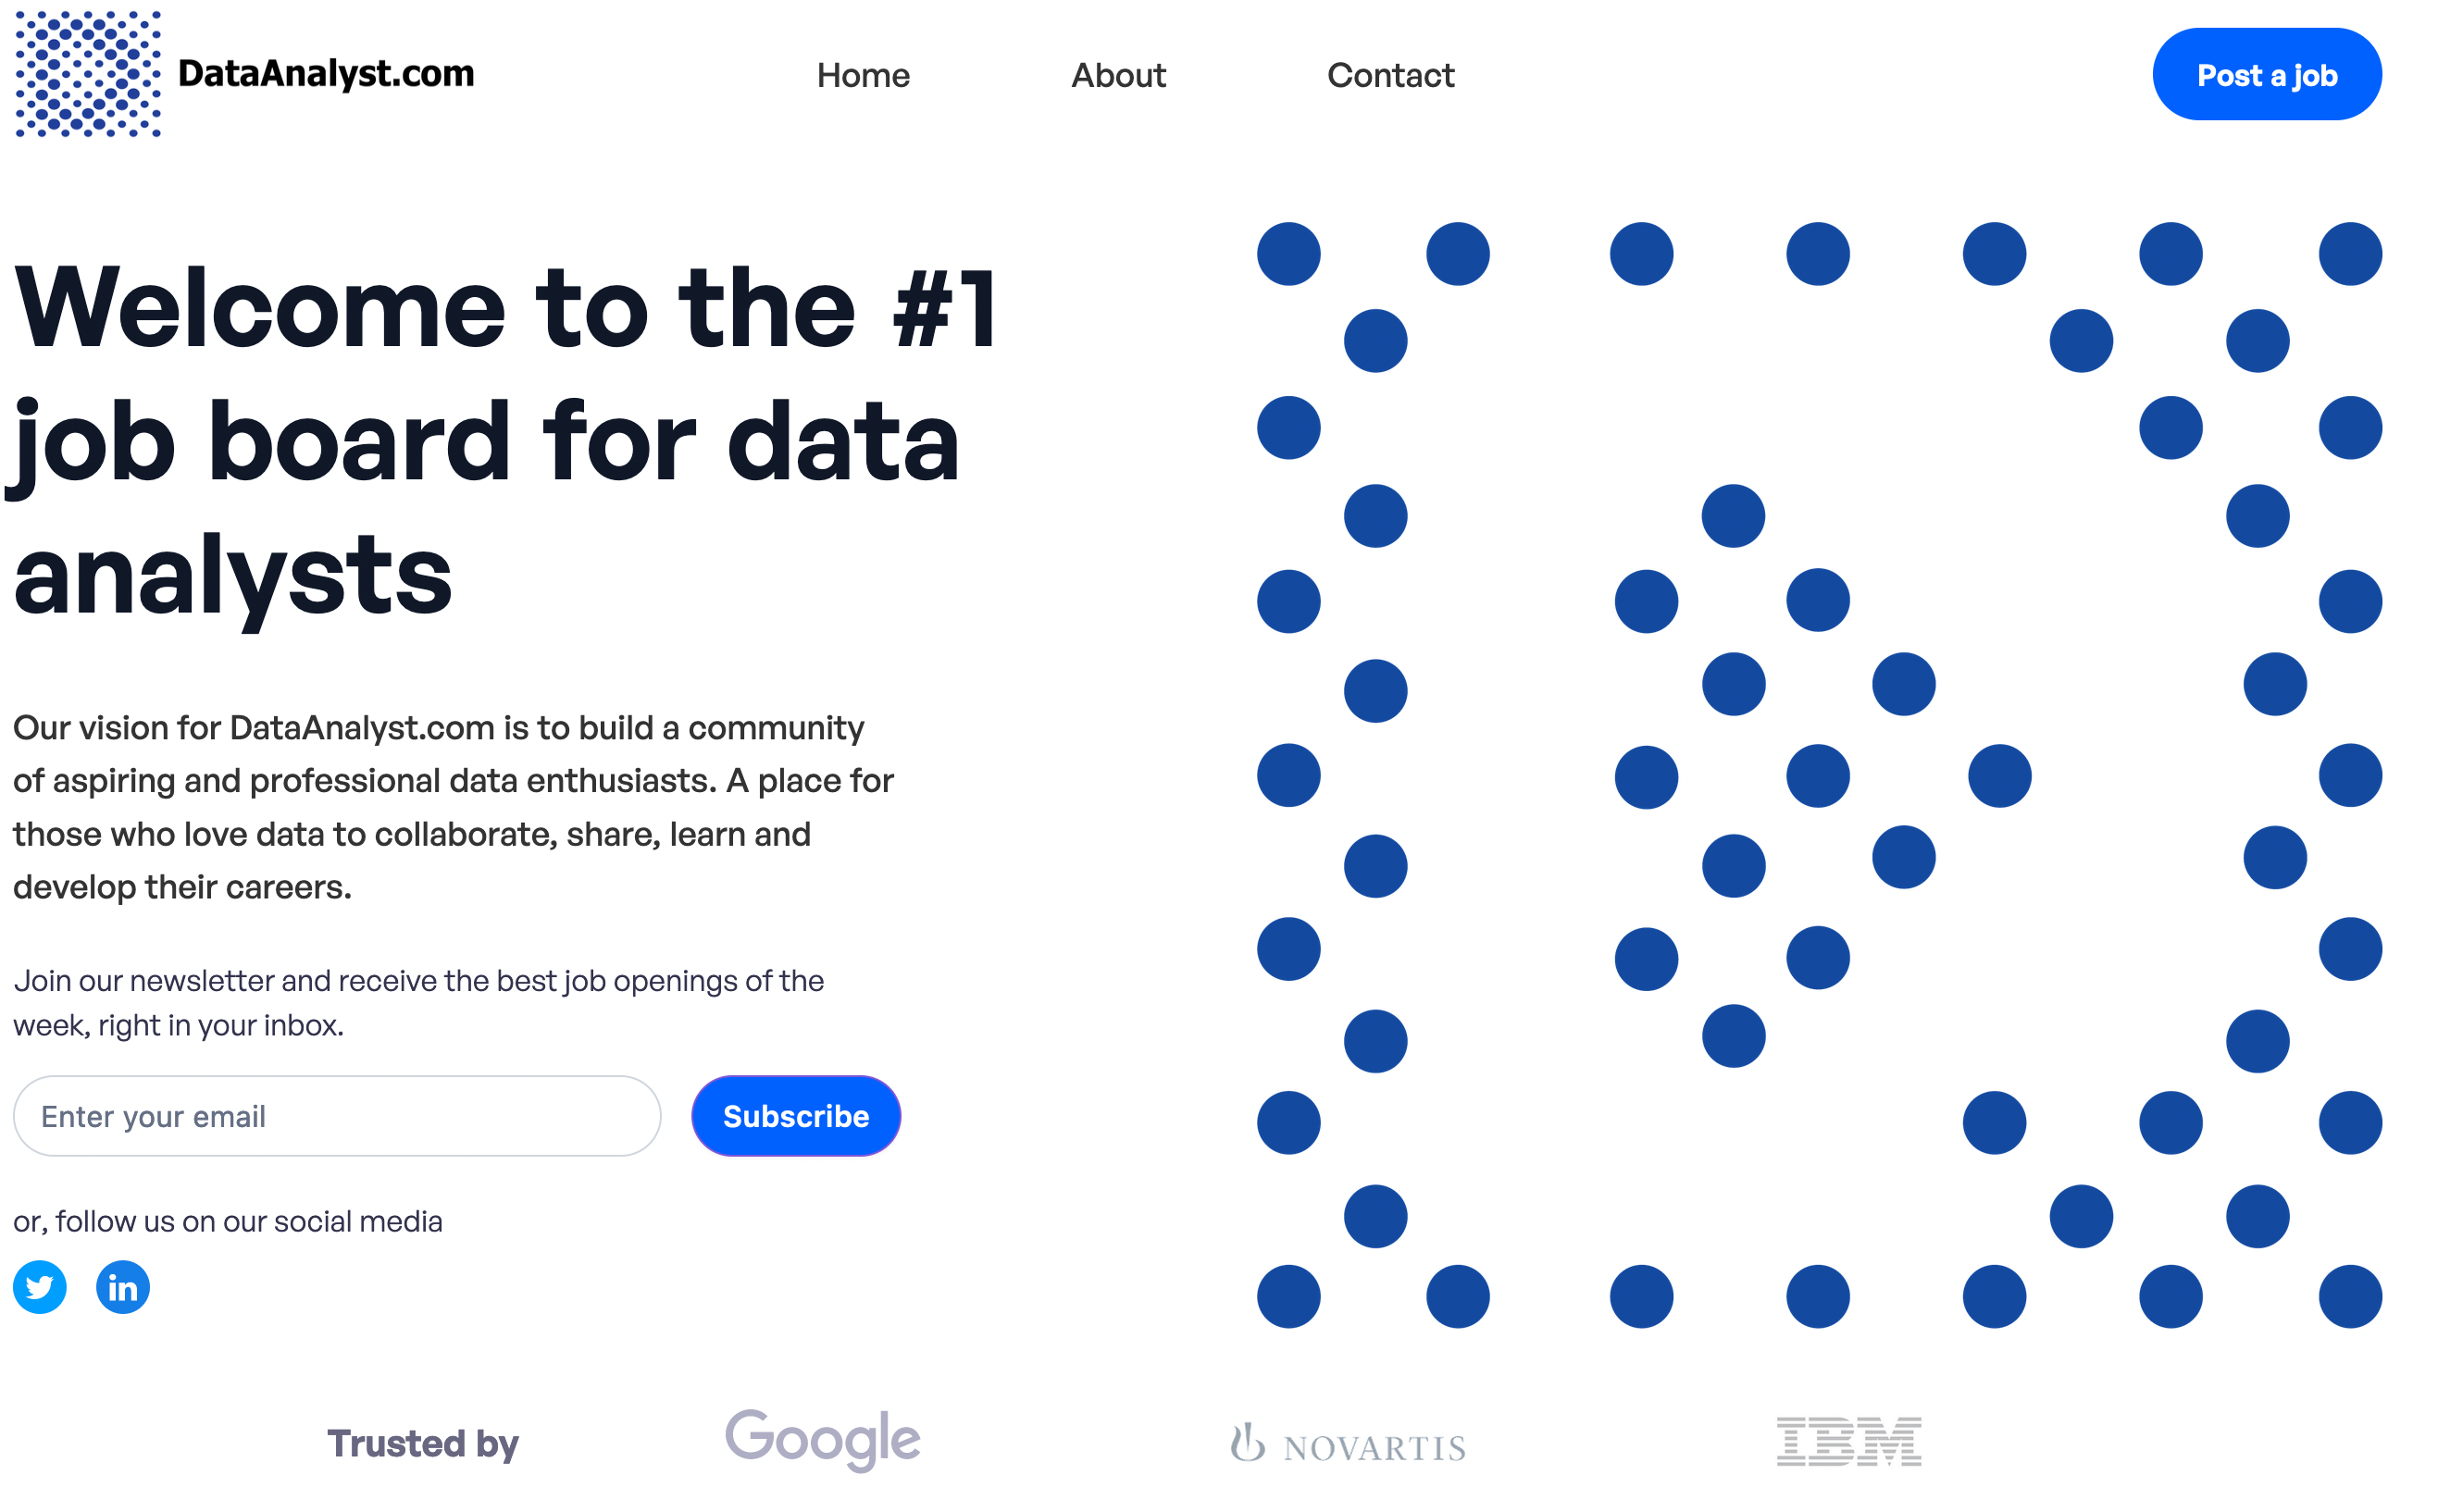Open the Contact navigation item

point(1391,75)
